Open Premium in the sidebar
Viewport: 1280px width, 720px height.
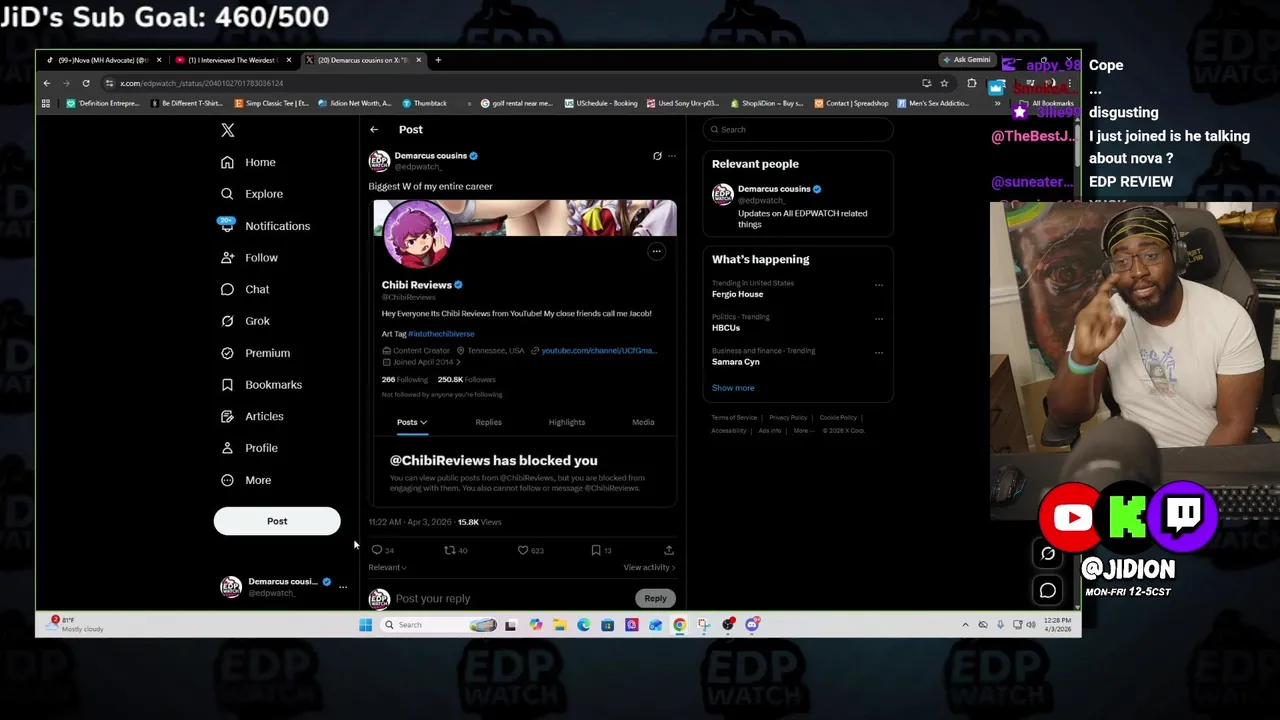click(255, 353)
